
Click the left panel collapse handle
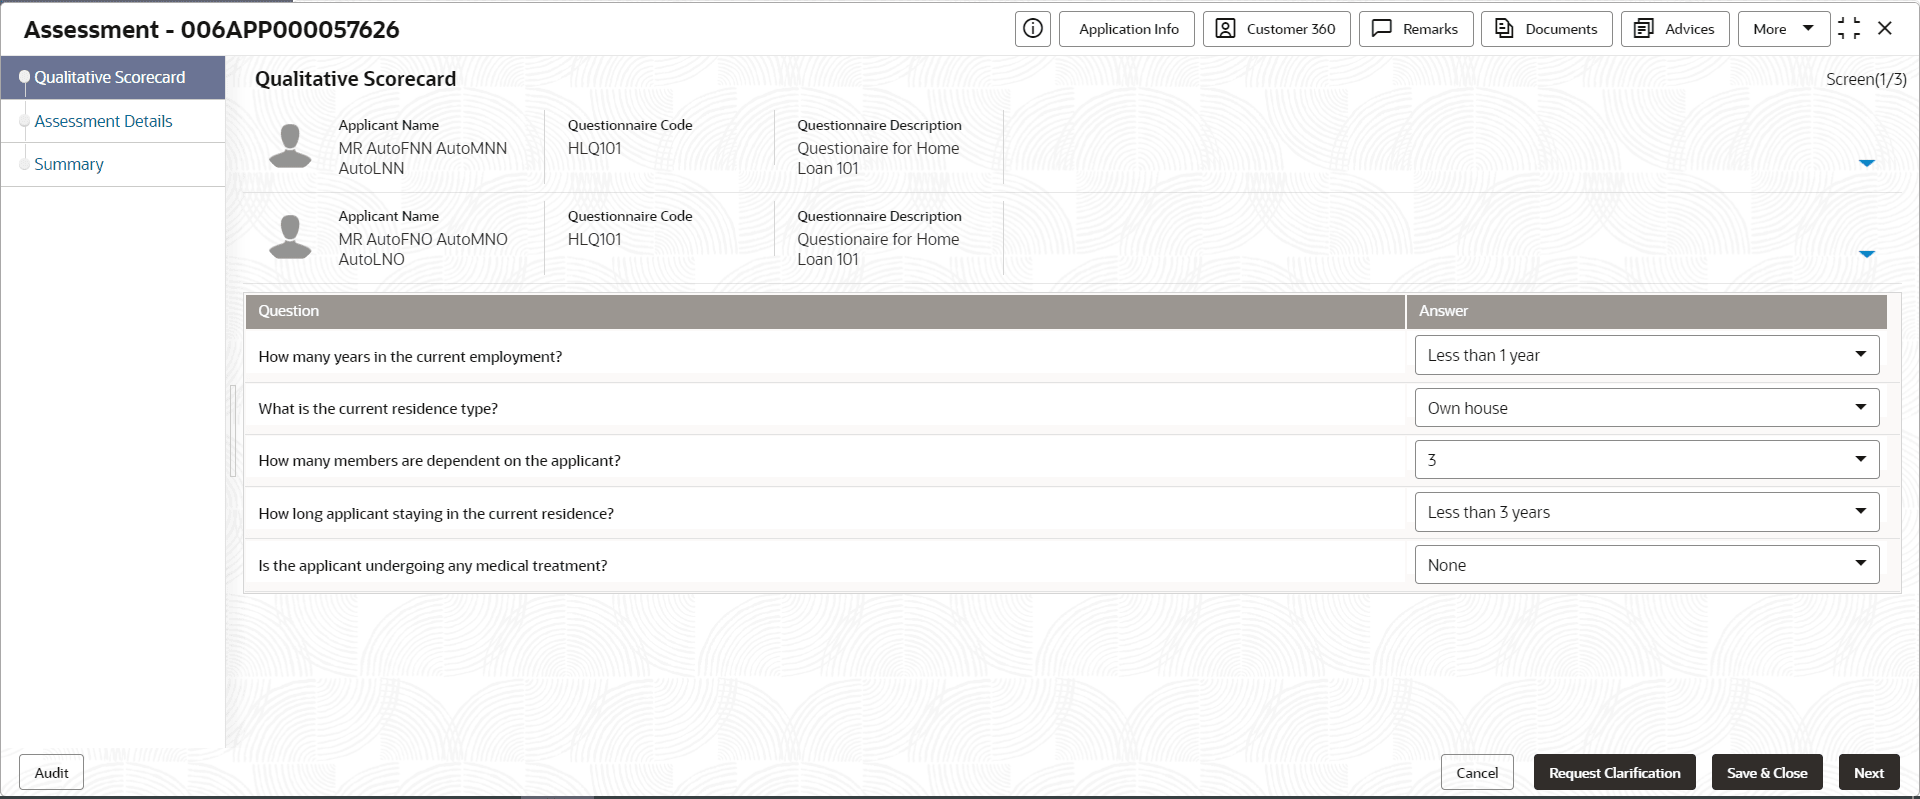tap(233, 431)
